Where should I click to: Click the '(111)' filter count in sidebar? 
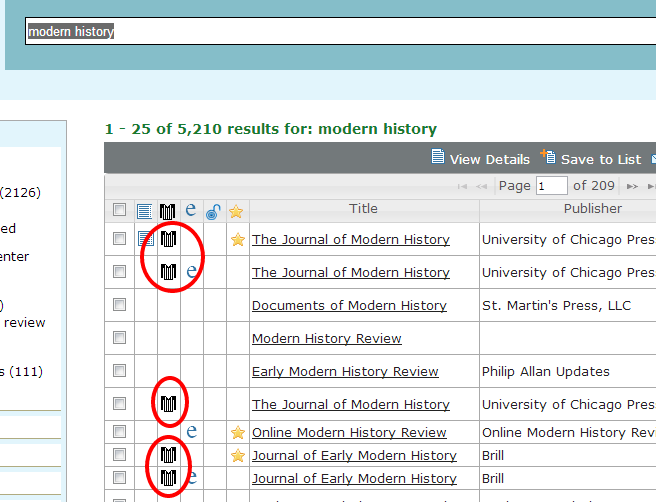point(26,371)
